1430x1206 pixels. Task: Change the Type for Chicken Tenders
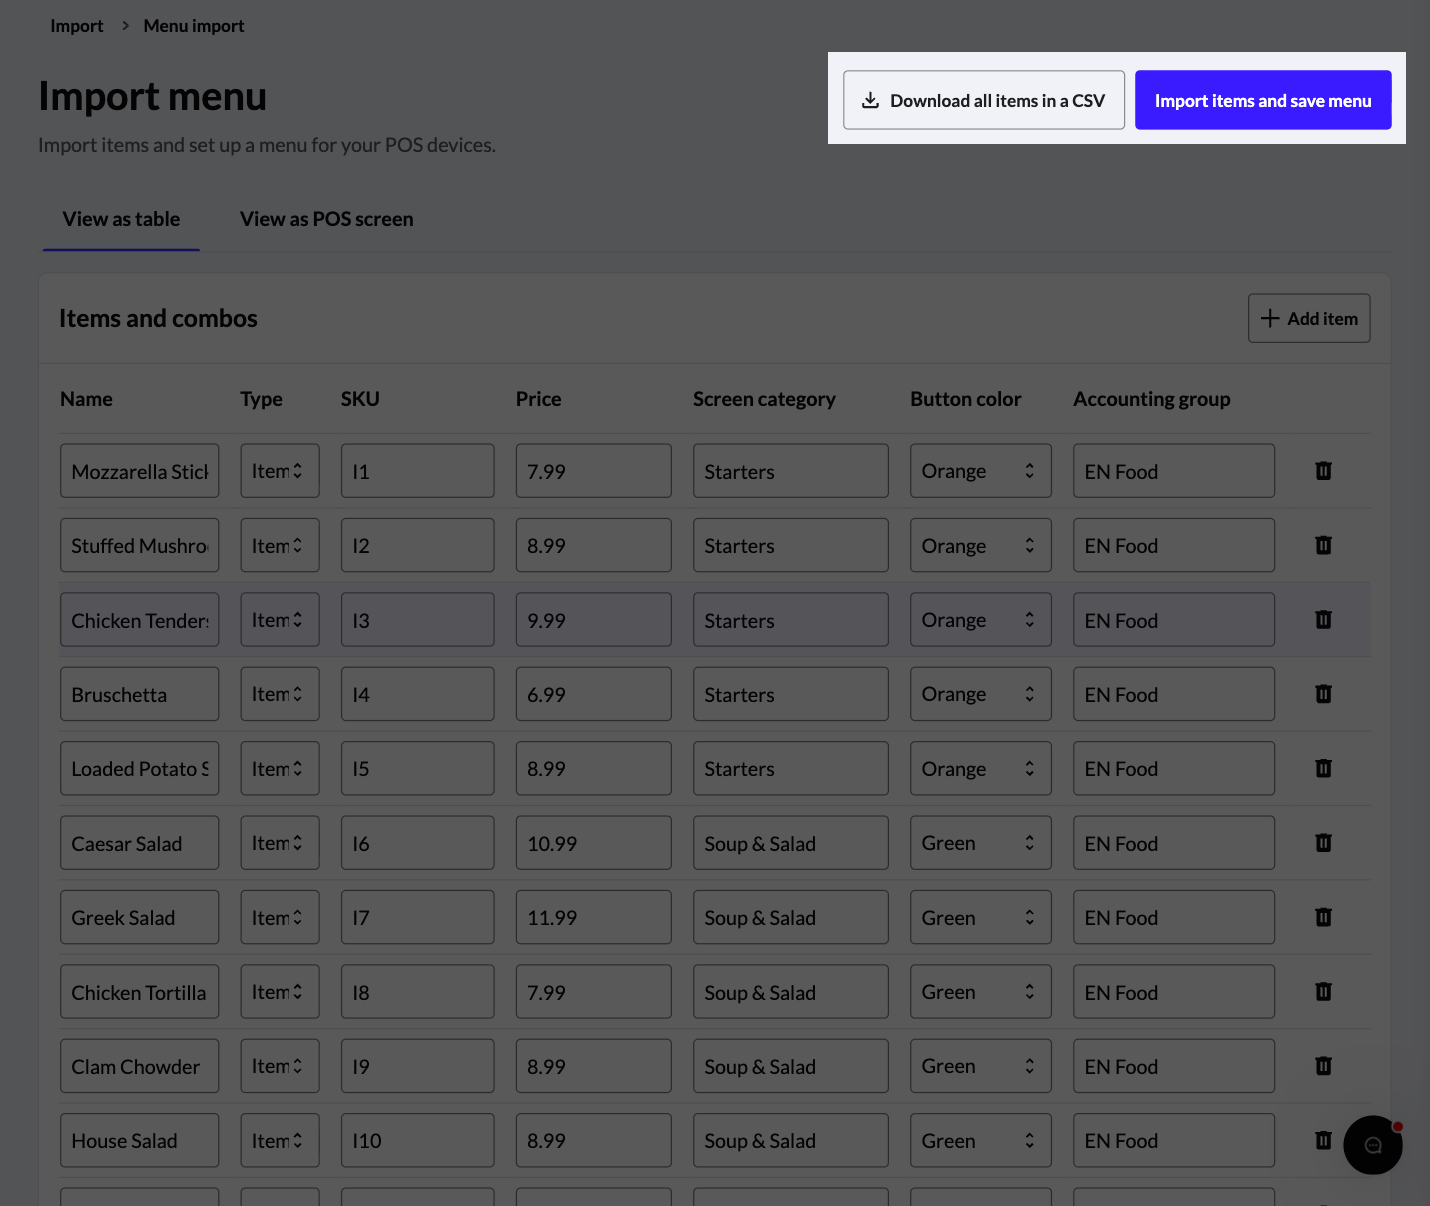280,620
